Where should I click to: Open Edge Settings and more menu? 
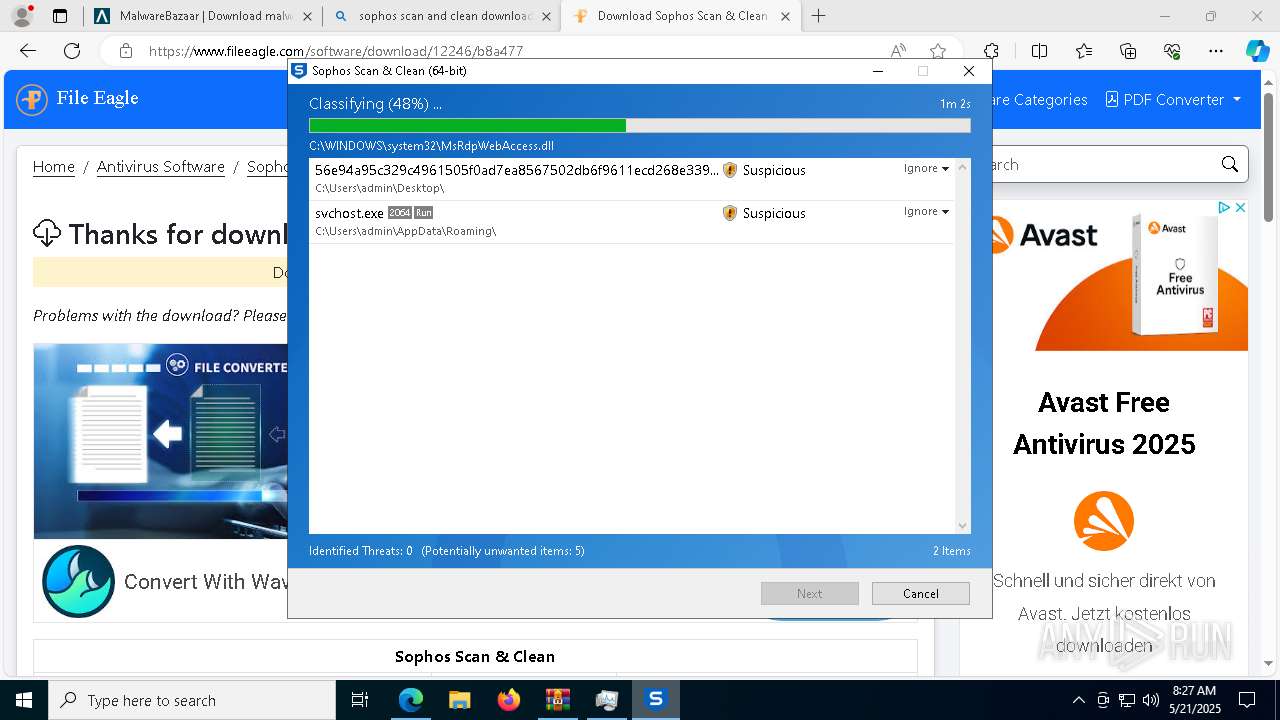point(1216,51)
